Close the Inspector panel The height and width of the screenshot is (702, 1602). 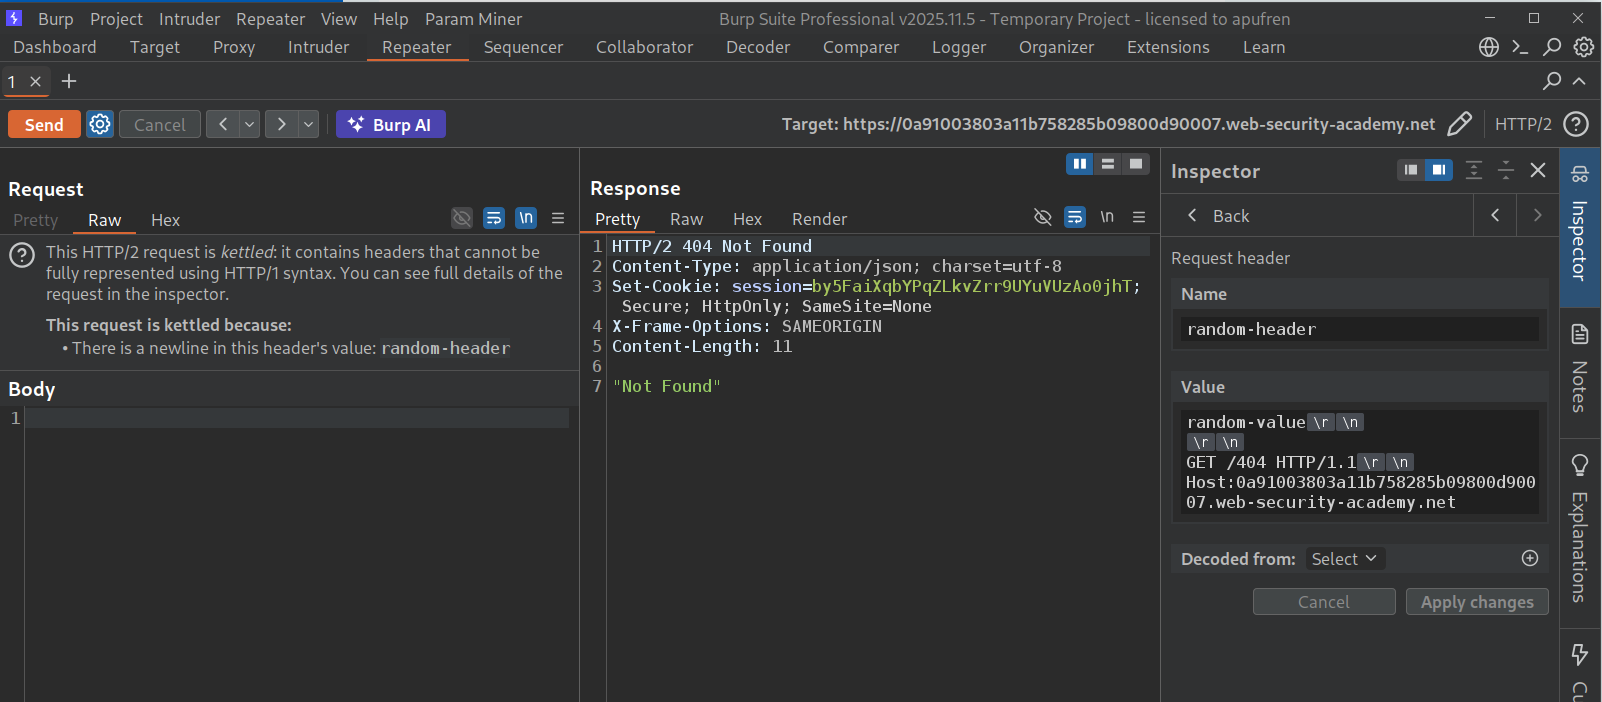(x=1538, y=170)
